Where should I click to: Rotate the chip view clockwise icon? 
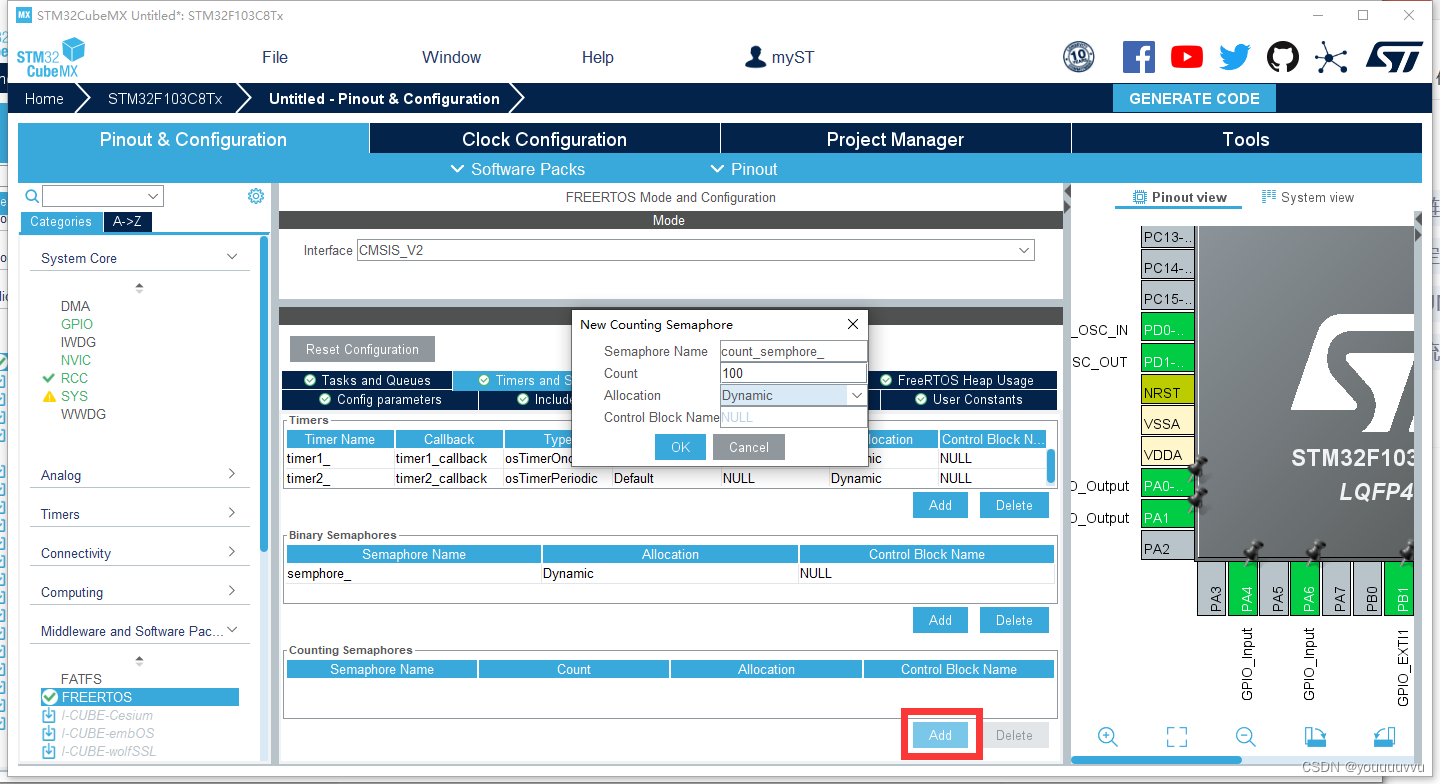1315,737
